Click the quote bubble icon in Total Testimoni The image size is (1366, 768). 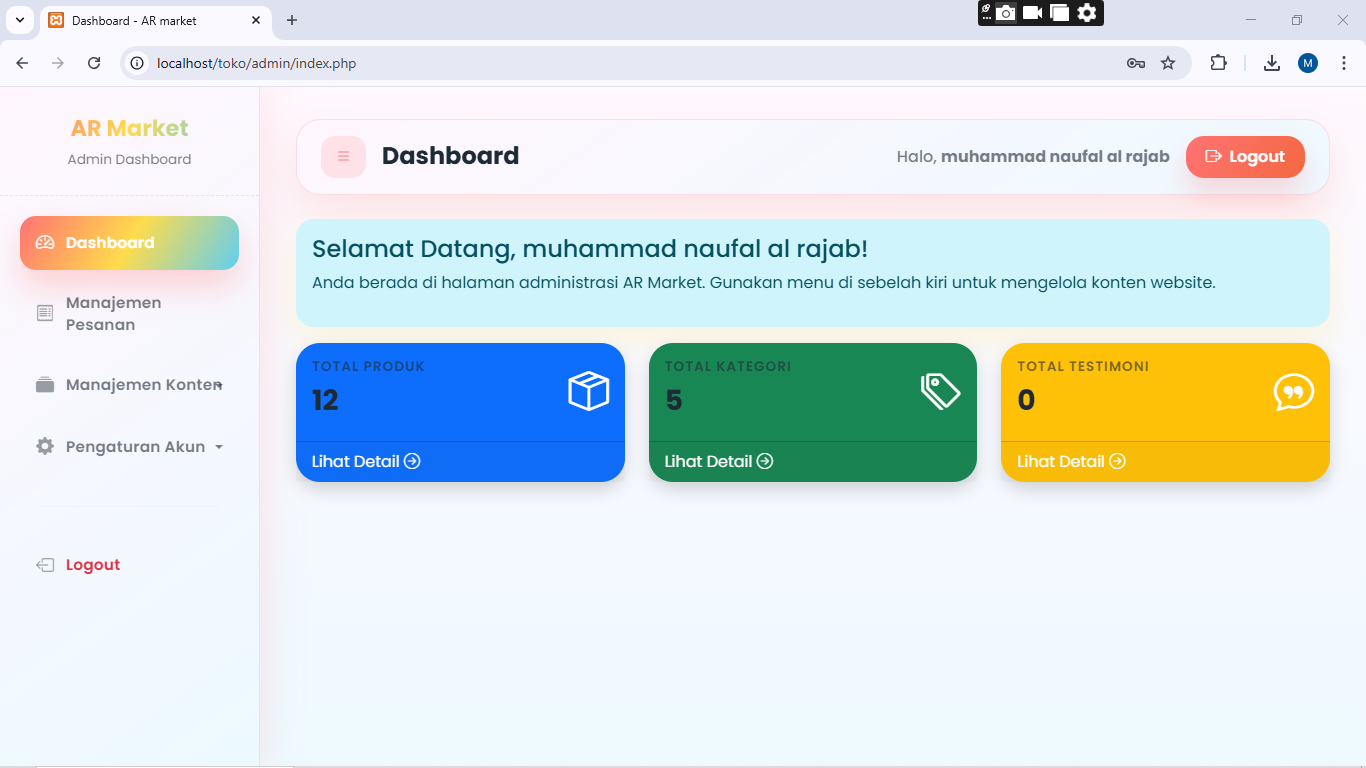1293,392
